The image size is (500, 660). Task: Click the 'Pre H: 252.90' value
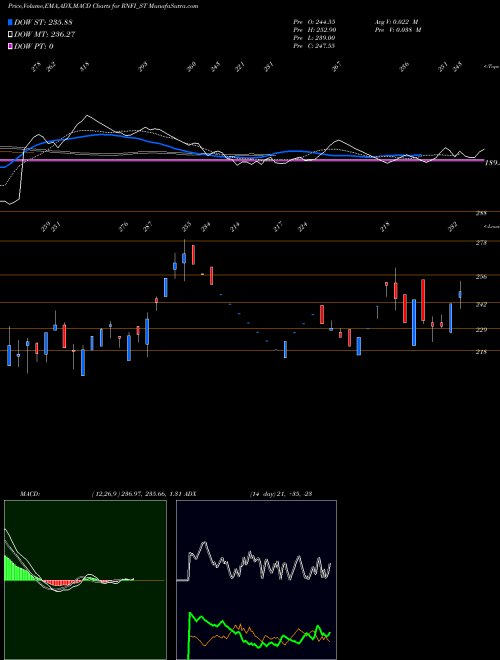(314, 30)
